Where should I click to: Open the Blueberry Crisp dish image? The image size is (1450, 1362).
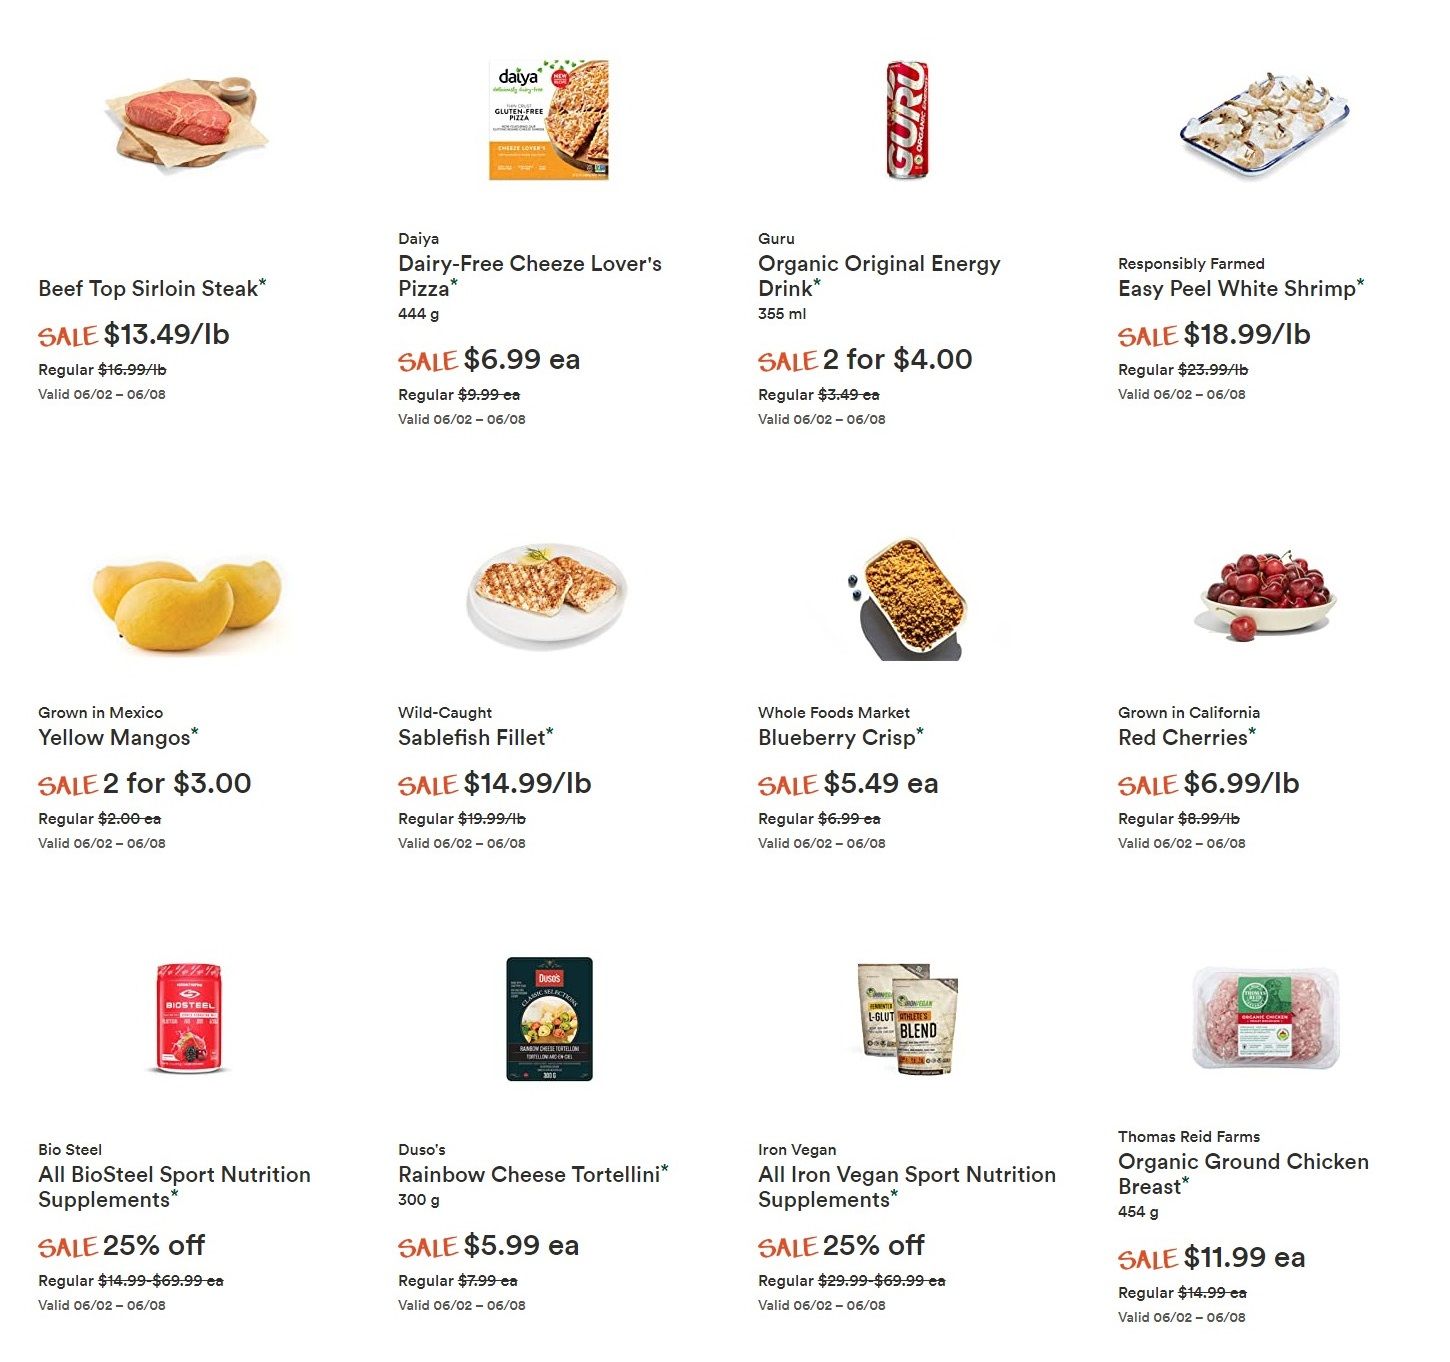pos(908,599)
